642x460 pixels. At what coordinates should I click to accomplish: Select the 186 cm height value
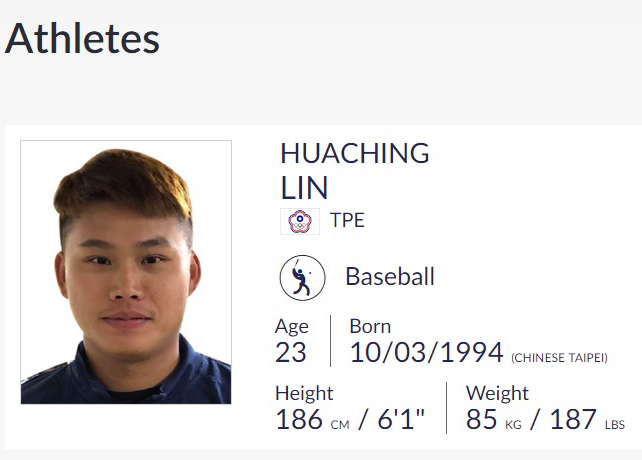point(299,420)
